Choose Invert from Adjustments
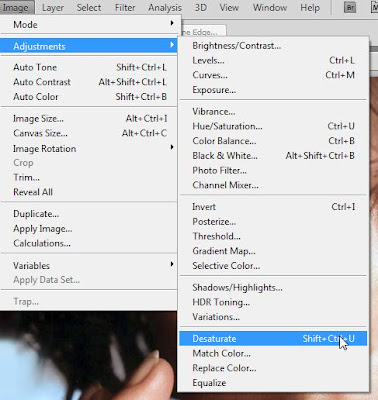Screen dimensions: 378x400 click(273, 207)
